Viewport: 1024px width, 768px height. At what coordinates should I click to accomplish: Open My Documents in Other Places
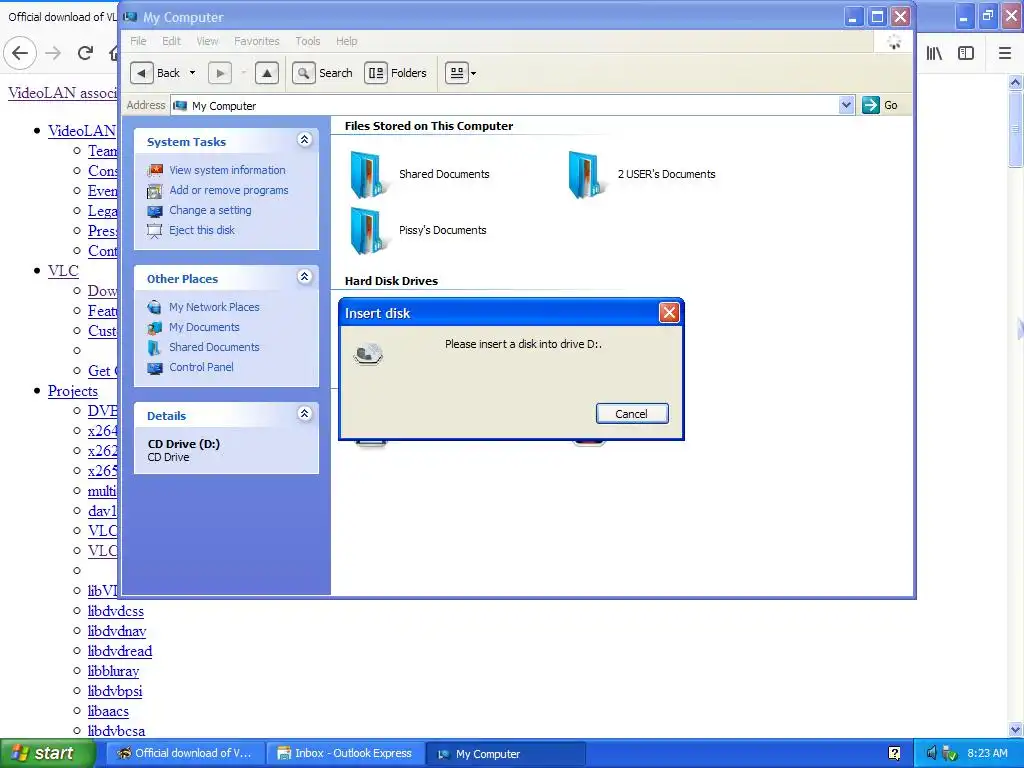[x=204, y=327]
